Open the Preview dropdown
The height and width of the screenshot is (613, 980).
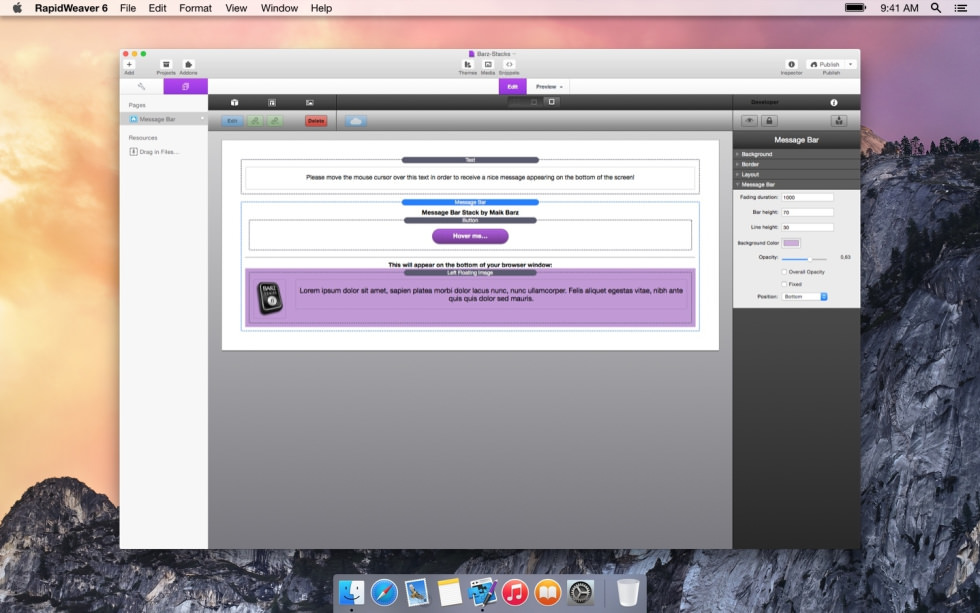pos(549,86)
